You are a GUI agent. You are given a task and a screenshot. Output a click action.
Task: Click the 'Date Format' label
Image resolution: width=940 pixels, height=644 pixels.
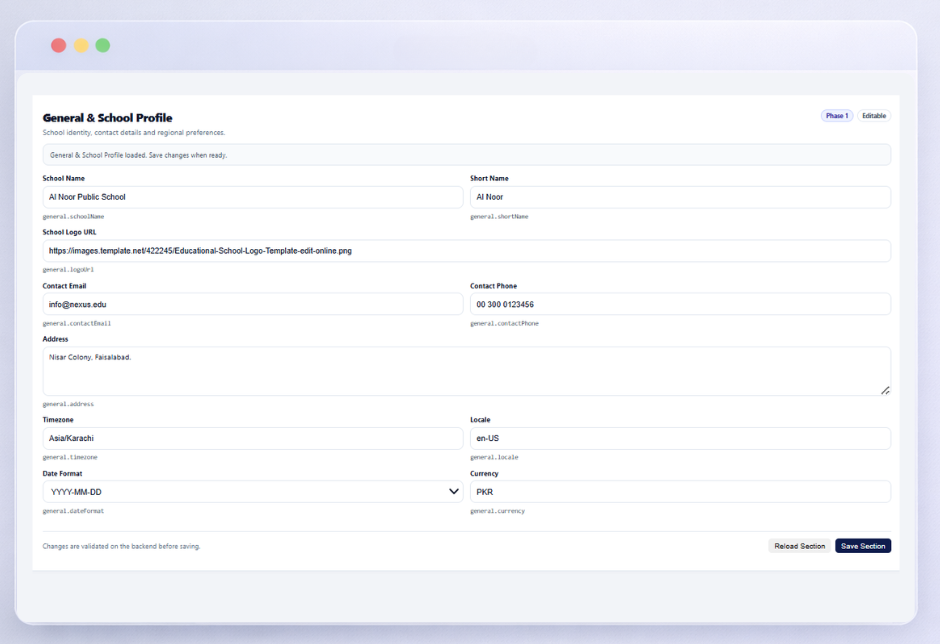point(62,474)
